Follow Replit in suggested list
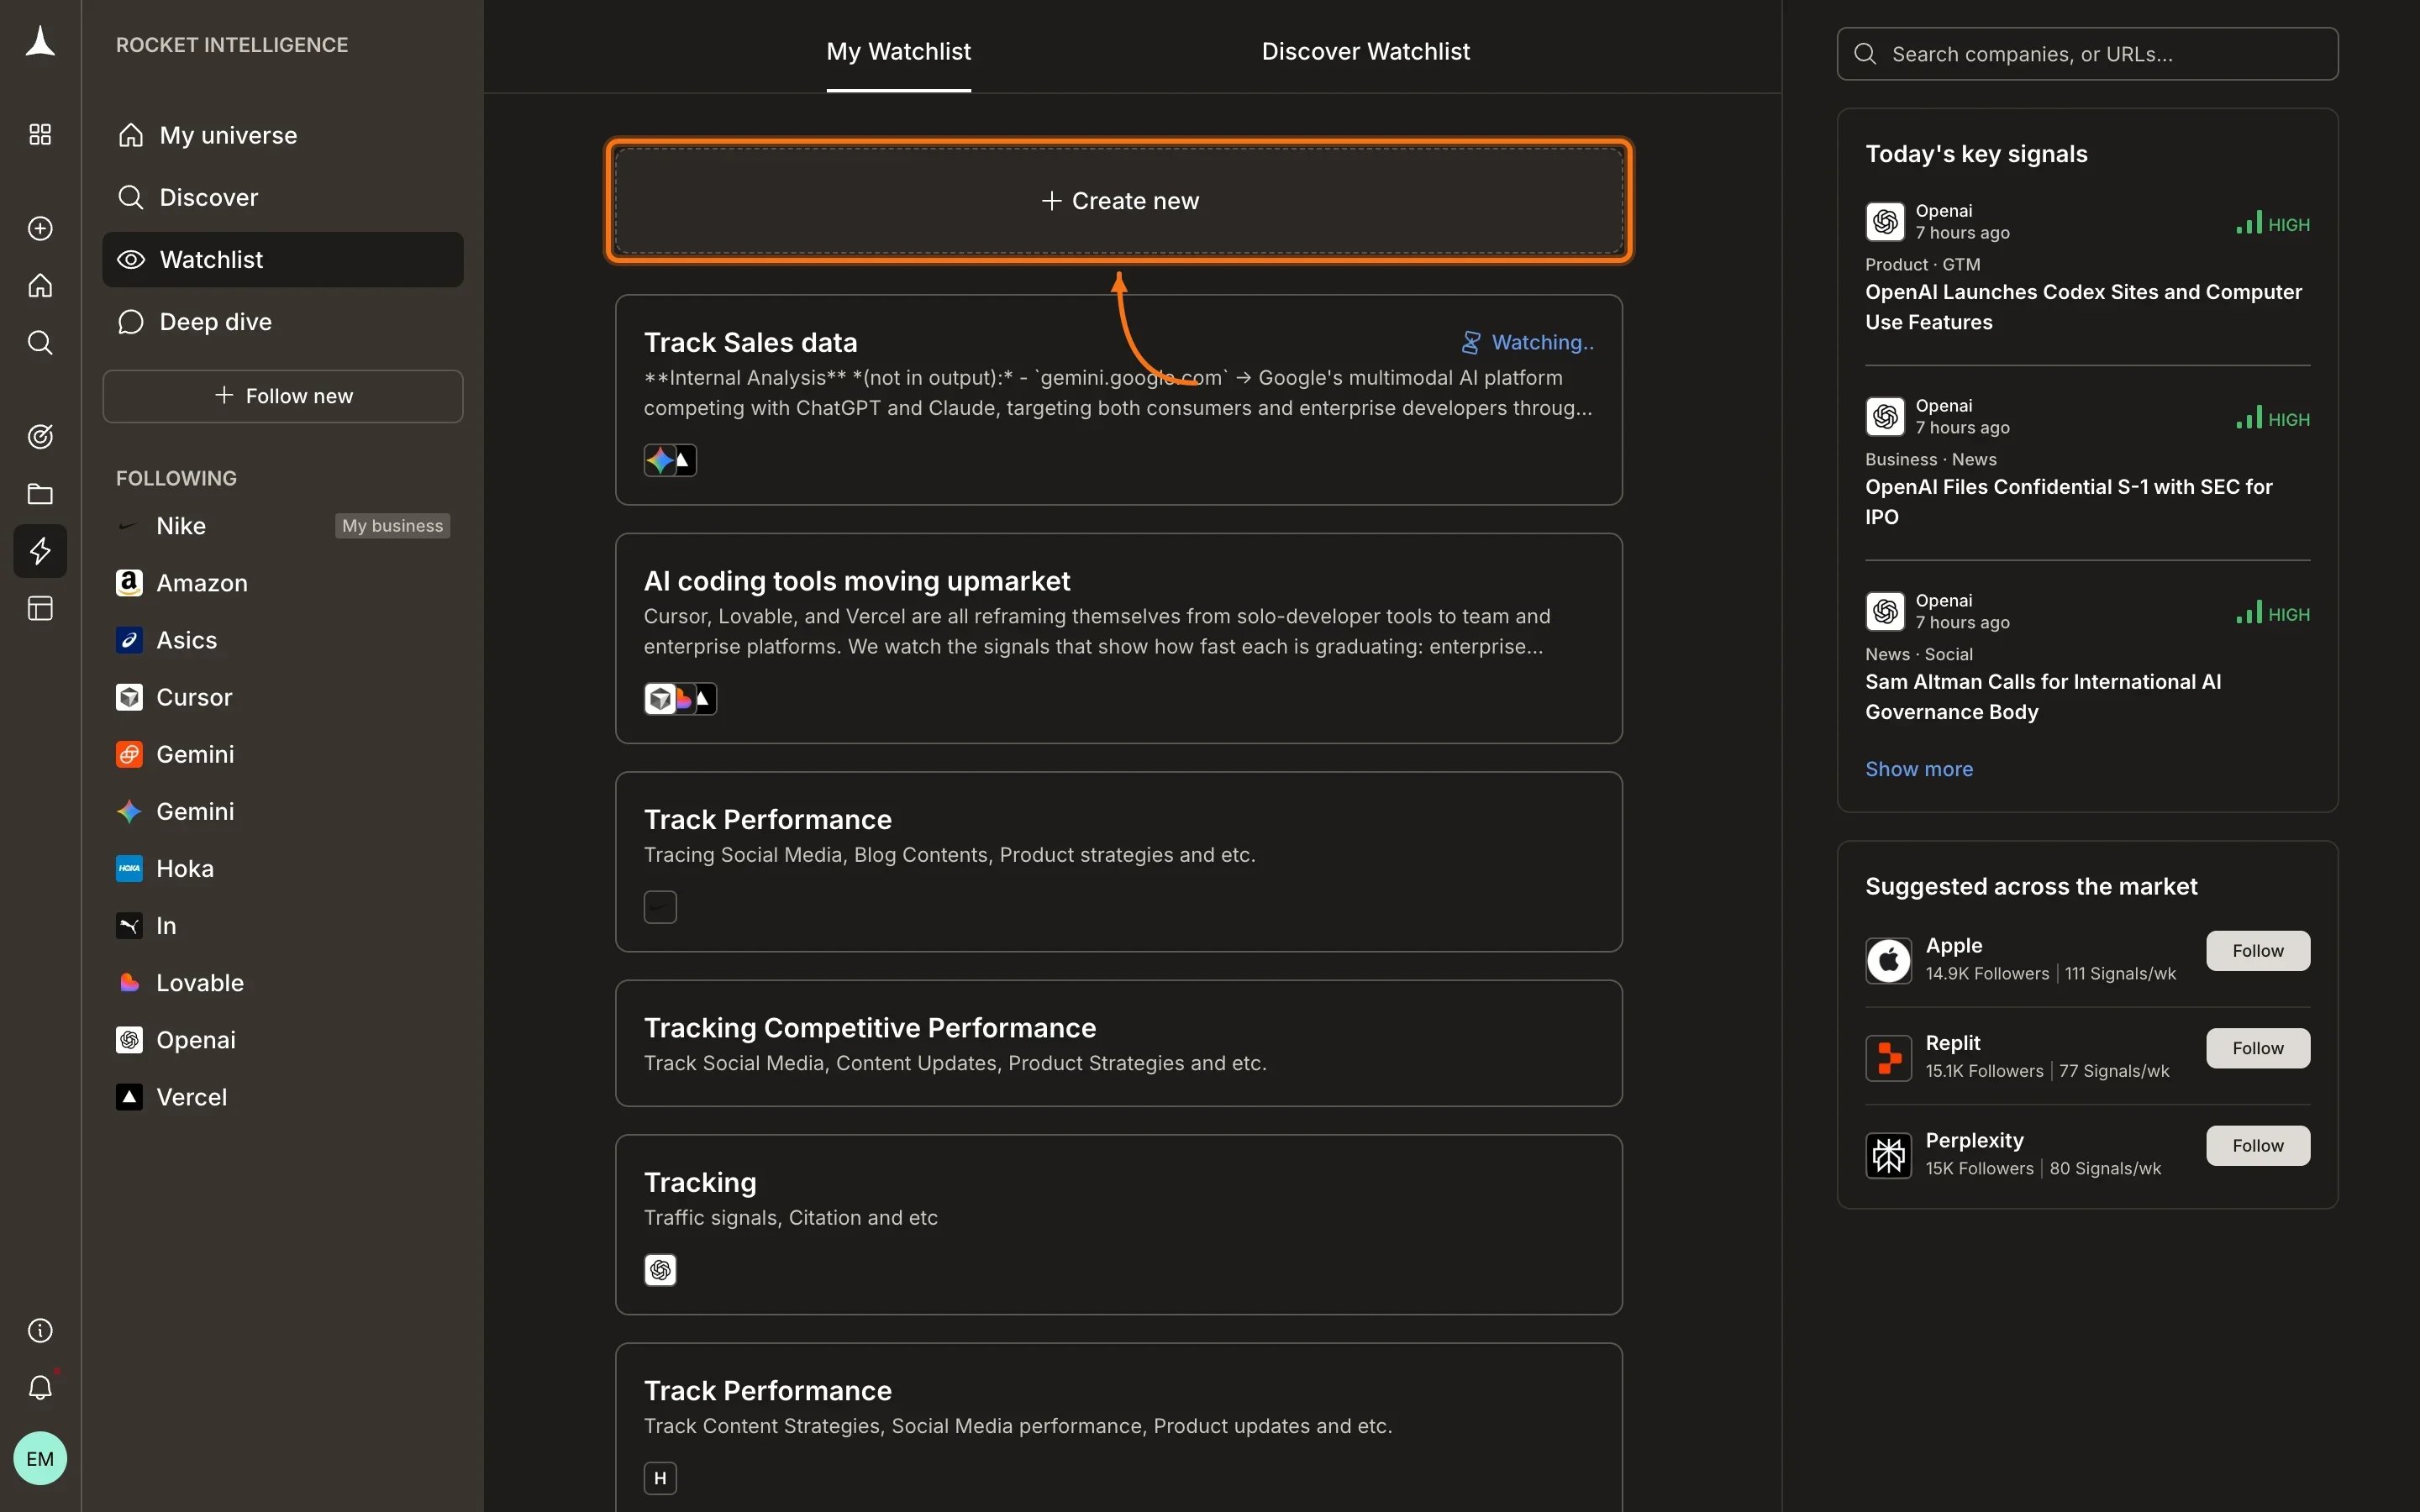Viewport: 2420px width, 1512px height. click(x=2258, y=1048)
